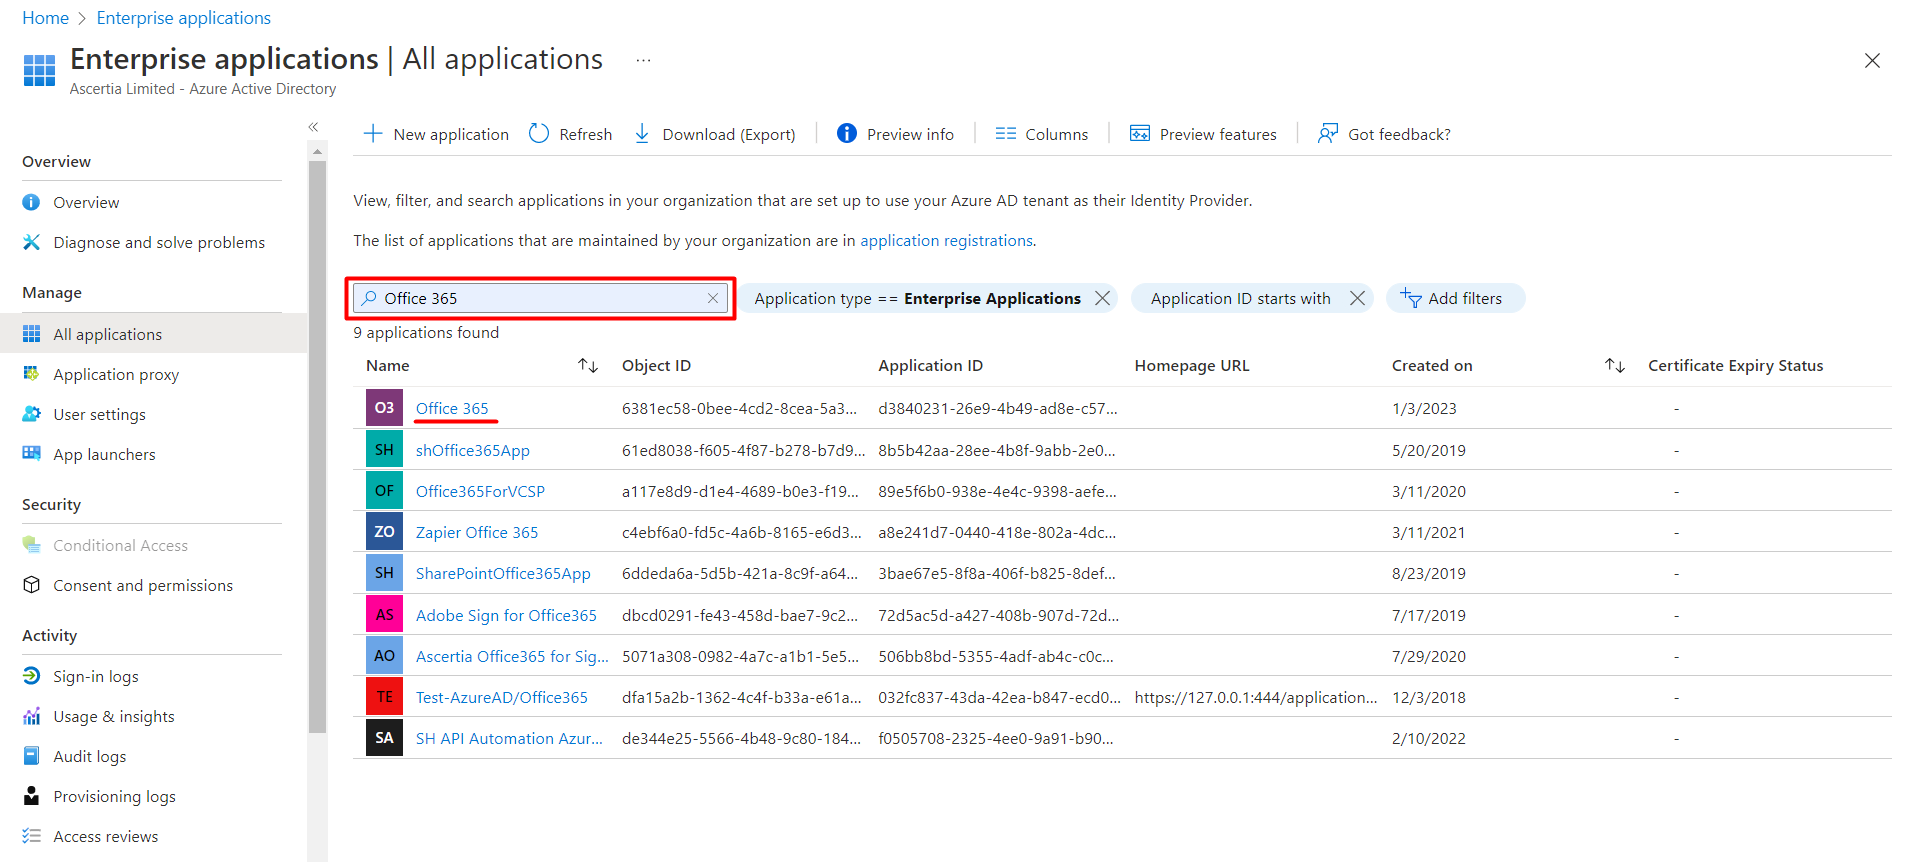This screenshot has width=1910, height=862.
Task: Click the TE Test-AzureAD tile icon
Action: pyautogui.click(x=384, y=697)
